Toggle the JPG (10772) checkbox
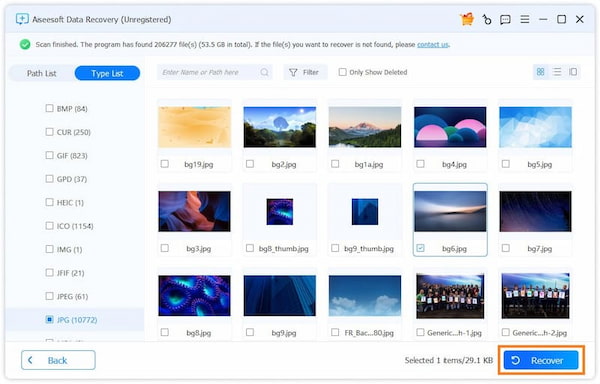This screenshot has width=600, height=384. 49,319
